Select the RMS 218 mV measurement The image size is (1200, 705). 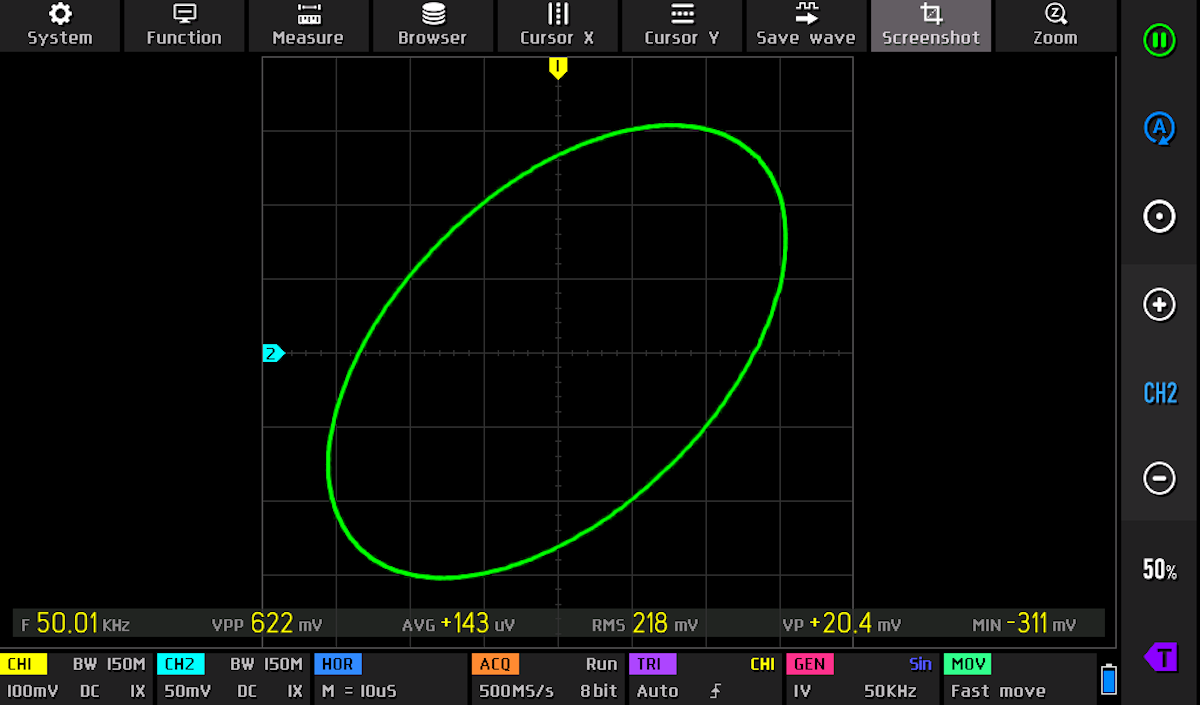click(x=644, y=624)
